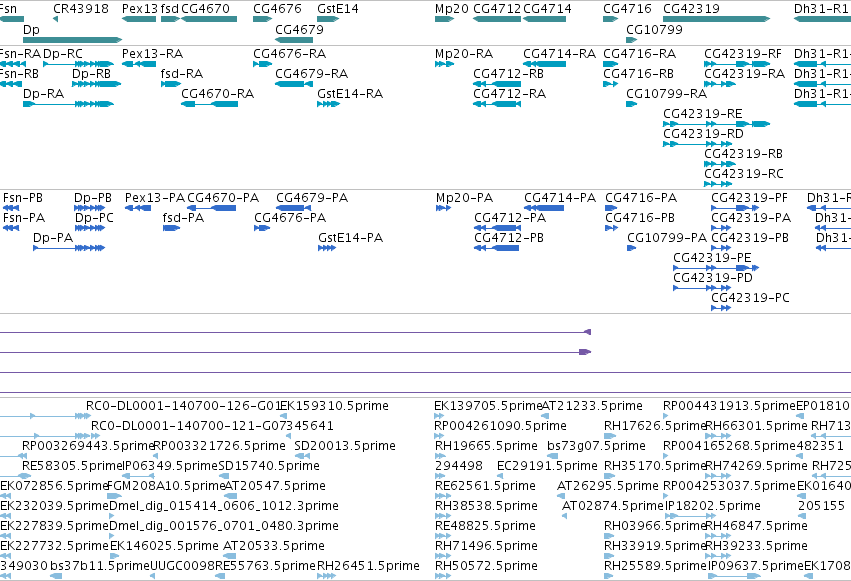Click transcript Dp-RB
The height and width of the screenshot is (581, 851).
[x=91, y=74]
